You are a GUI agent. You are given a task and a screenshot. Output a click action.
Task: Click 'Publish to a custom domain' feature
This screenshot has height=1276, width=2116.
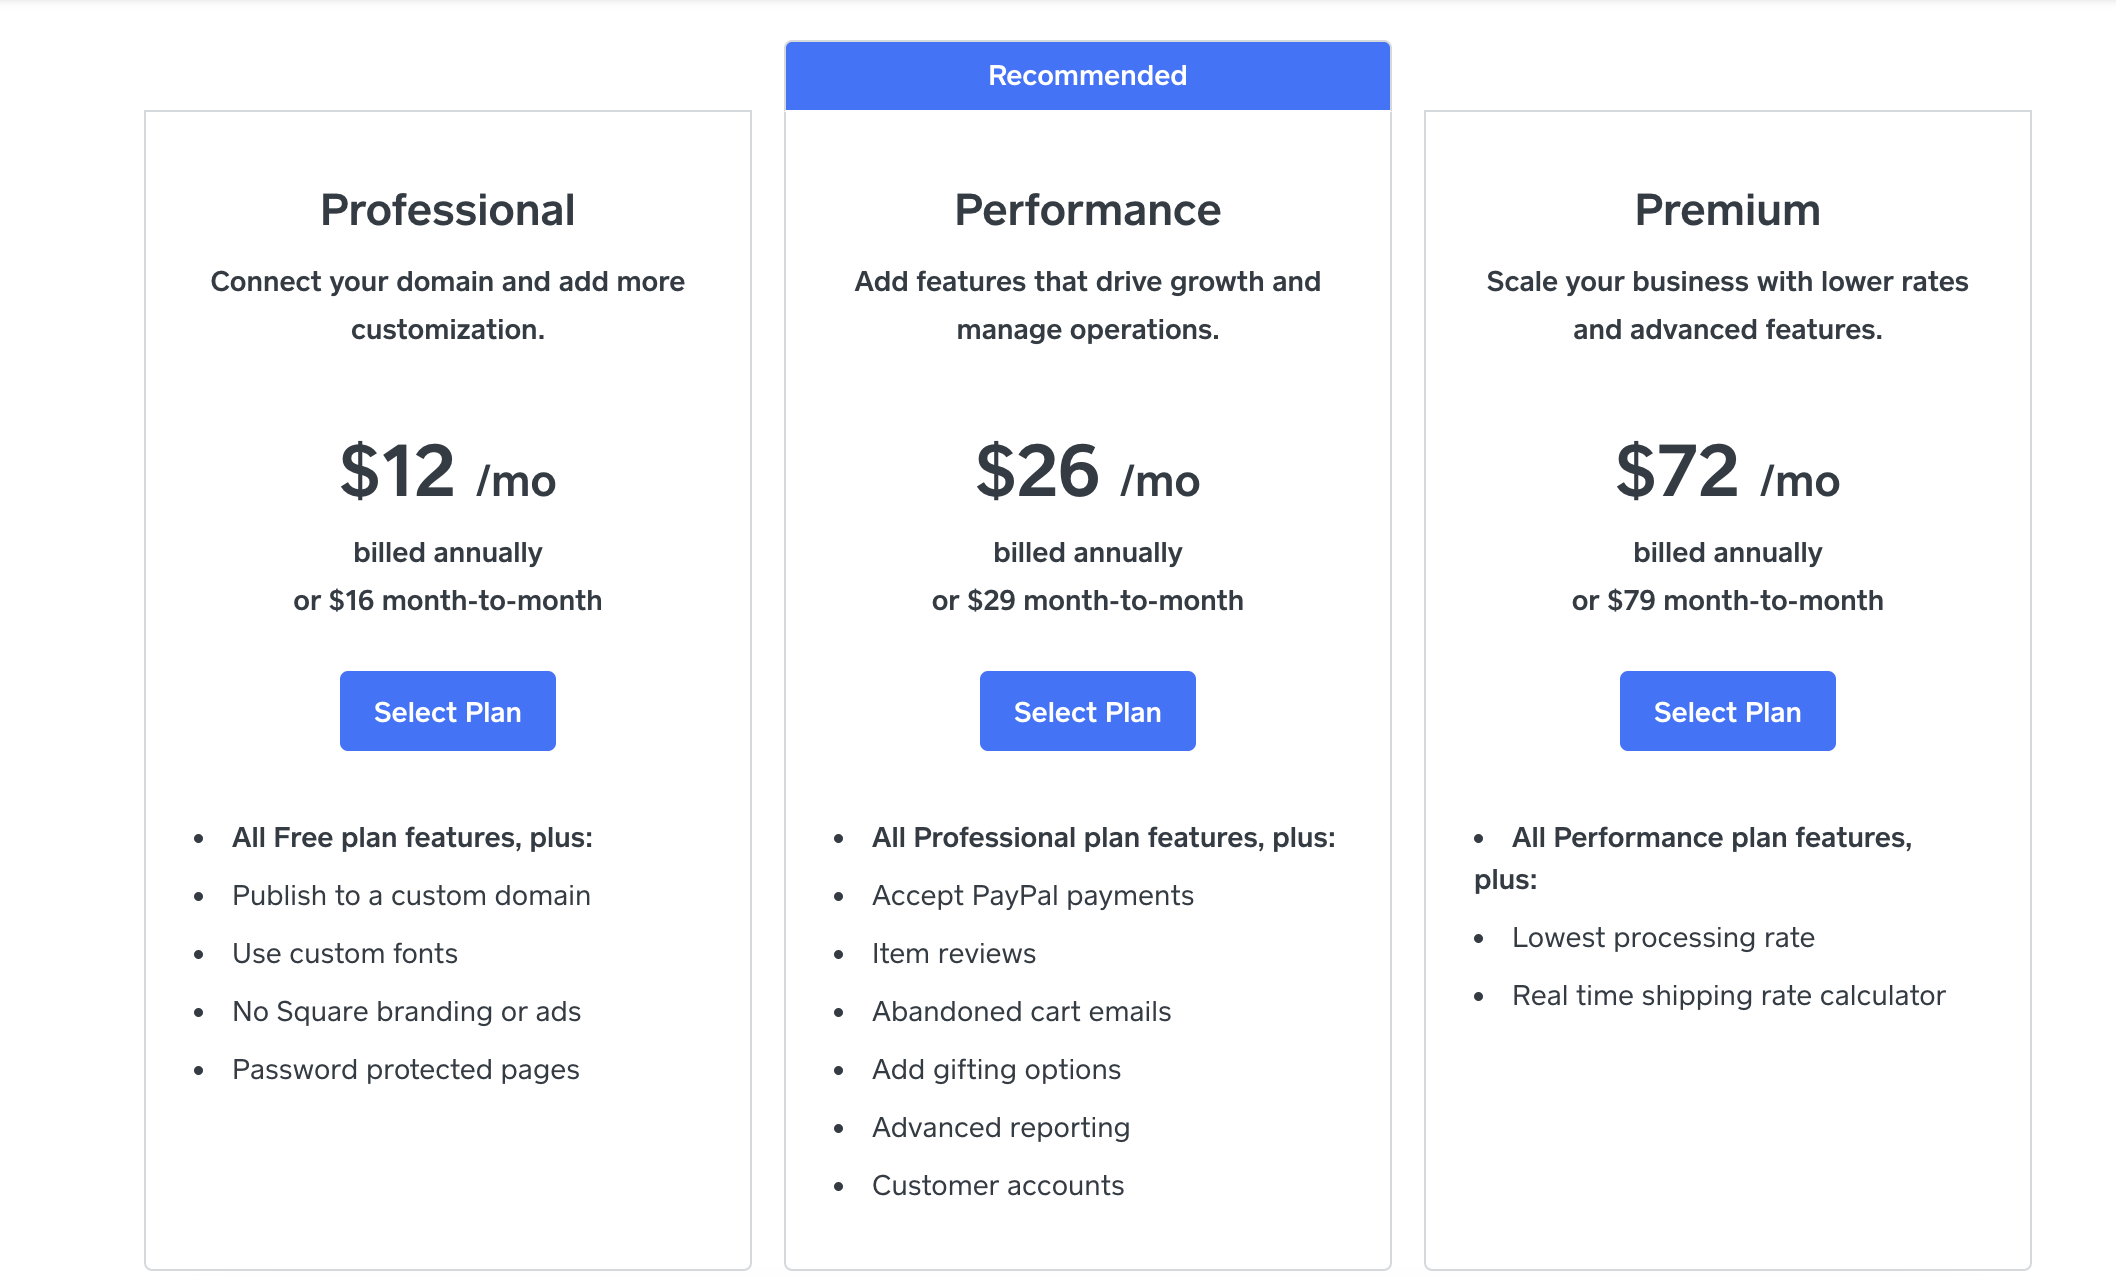(411, 895)
